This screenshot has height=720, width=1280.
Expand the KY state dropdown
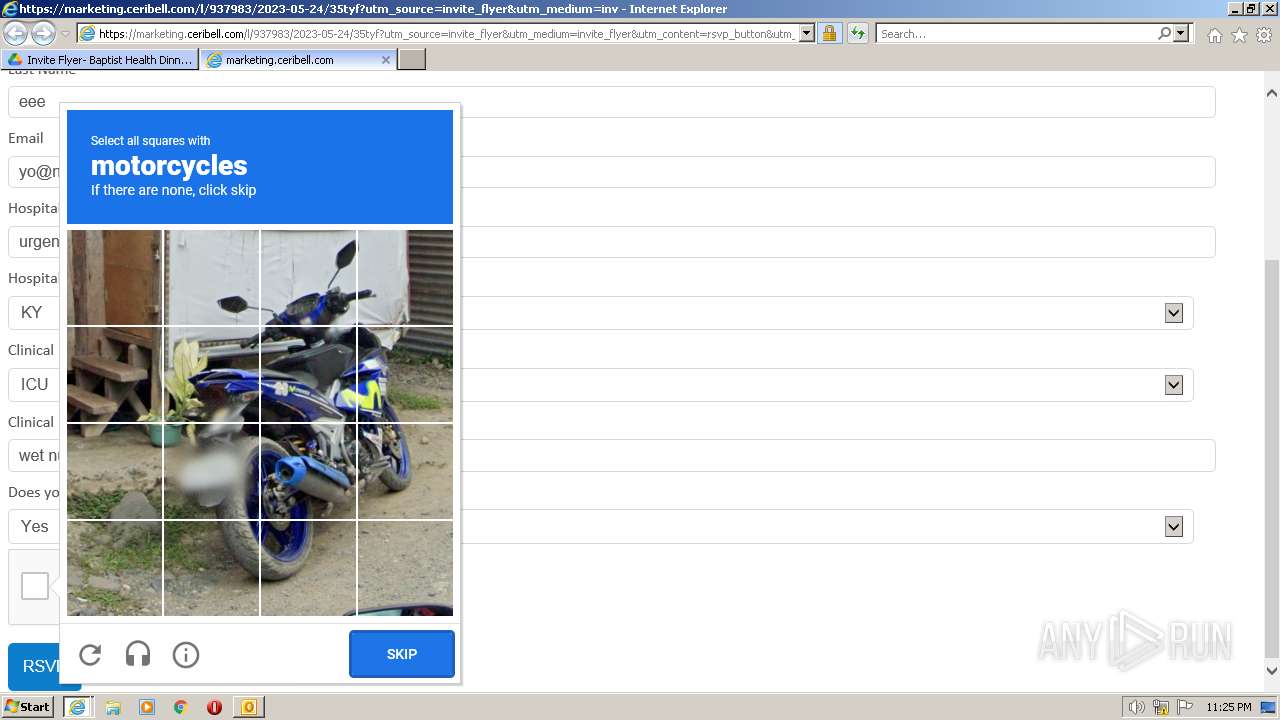tap(1174, 313)
